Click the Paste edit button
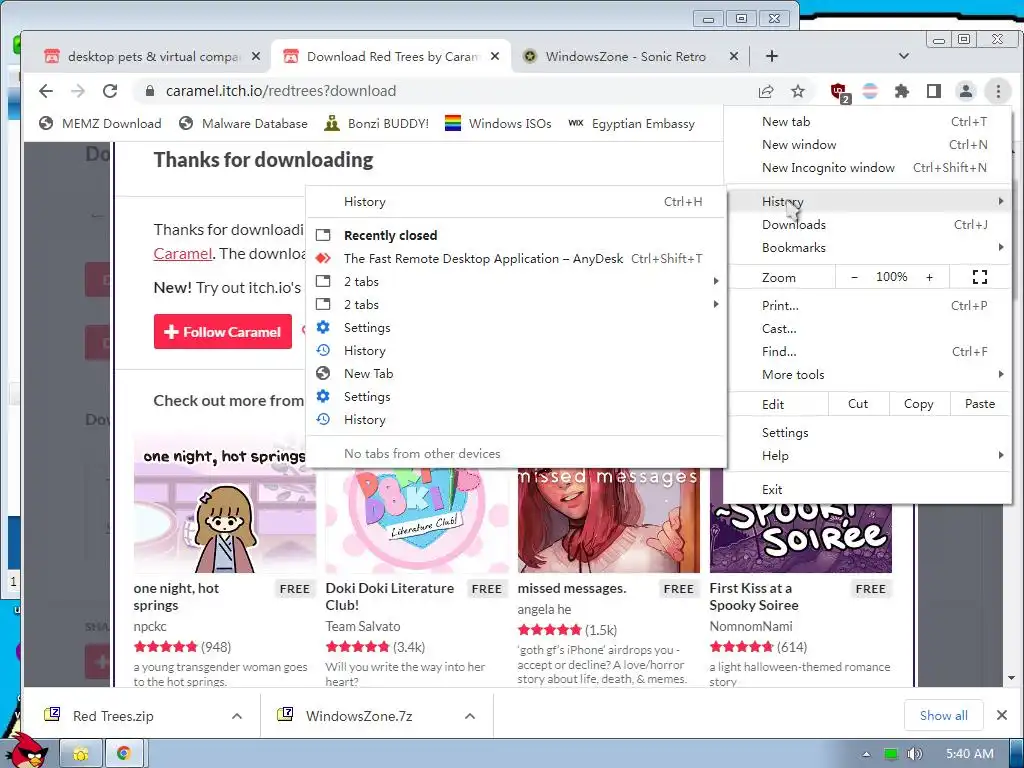The height and width of the screenshot is (768, 1024). click(x=980, y=404)
